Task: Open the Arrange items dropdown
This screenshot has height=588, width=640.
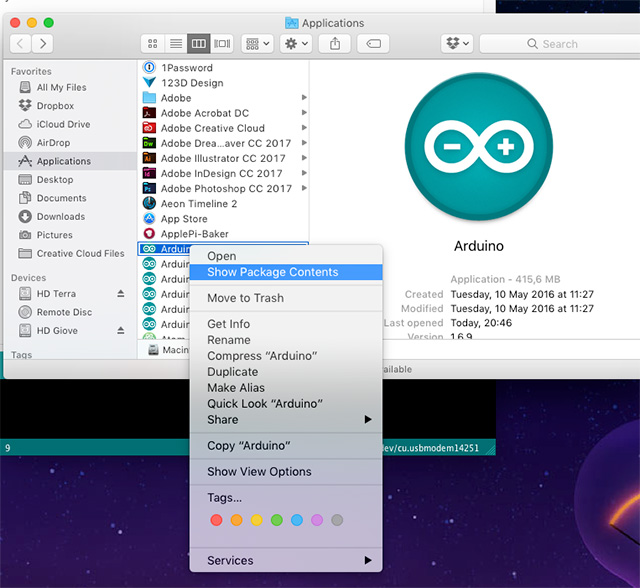Action: click(255, 44)
